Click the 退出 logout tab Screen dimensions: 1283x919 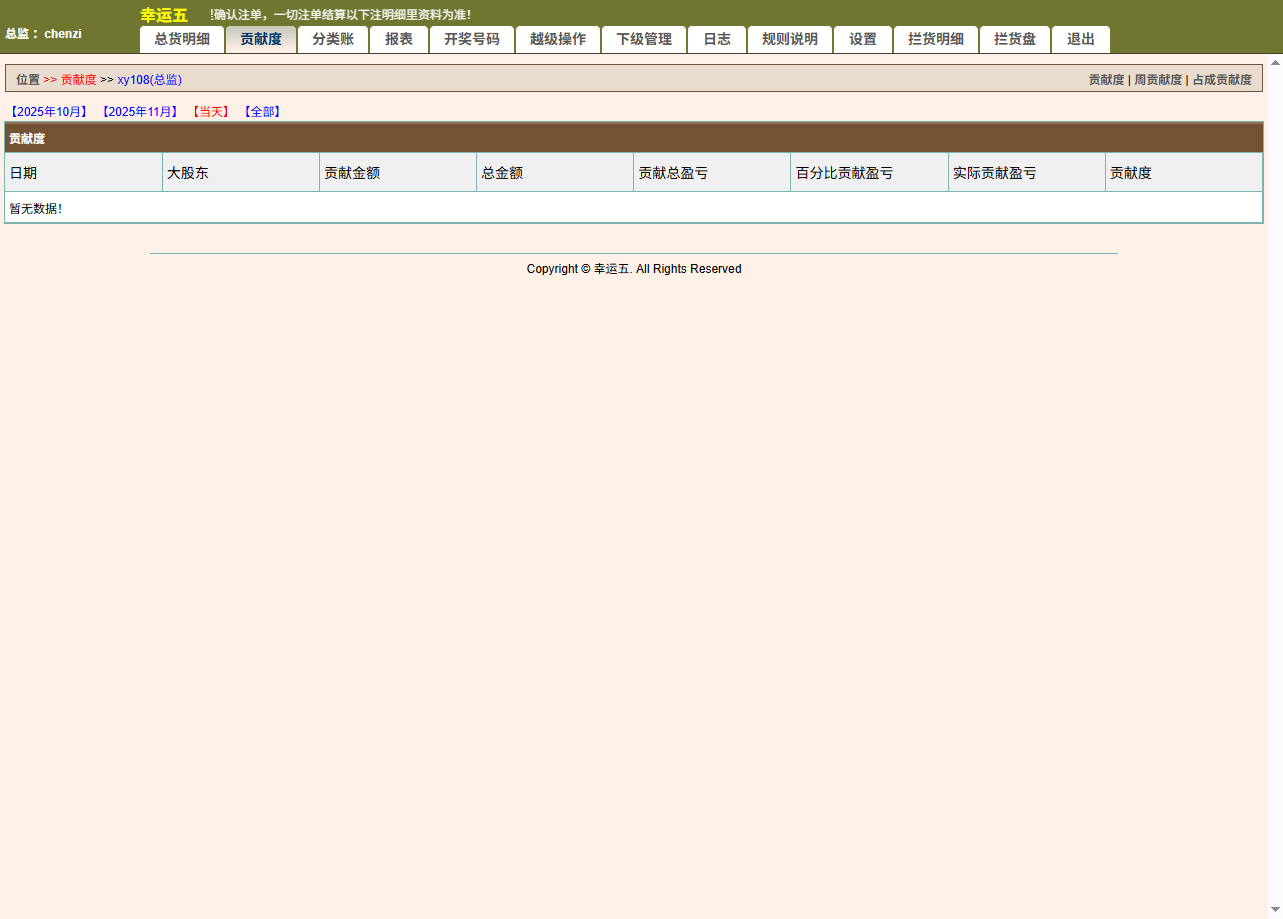tap(1081, 40)
